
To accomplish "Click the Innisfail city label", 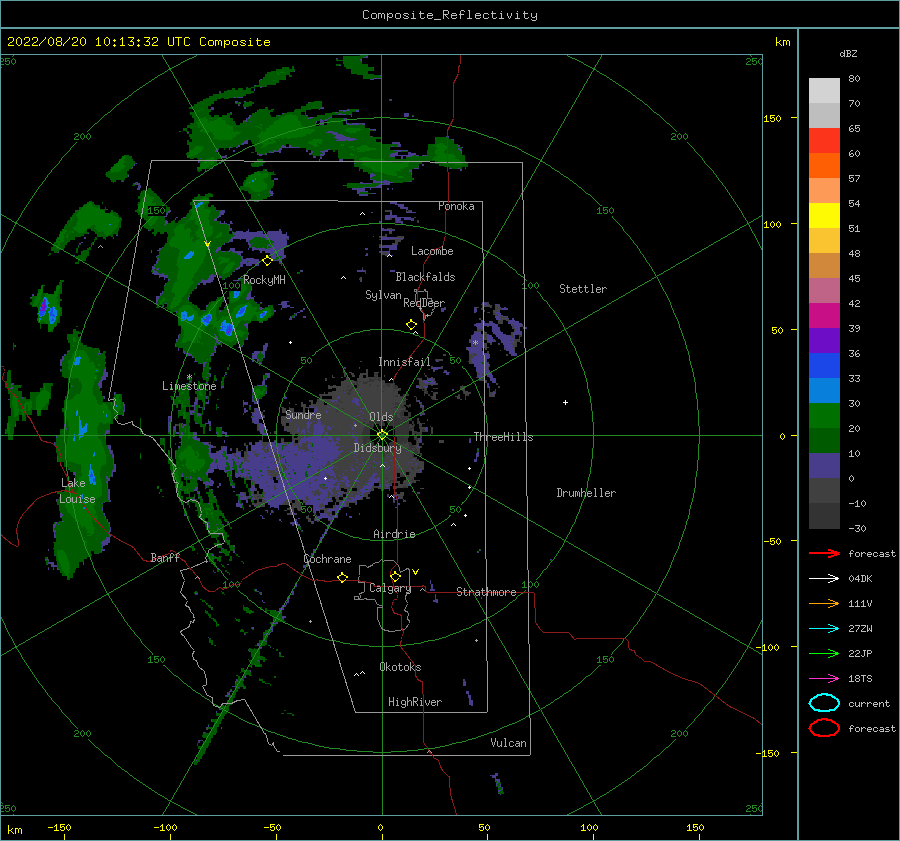I will tap(404, 362).
